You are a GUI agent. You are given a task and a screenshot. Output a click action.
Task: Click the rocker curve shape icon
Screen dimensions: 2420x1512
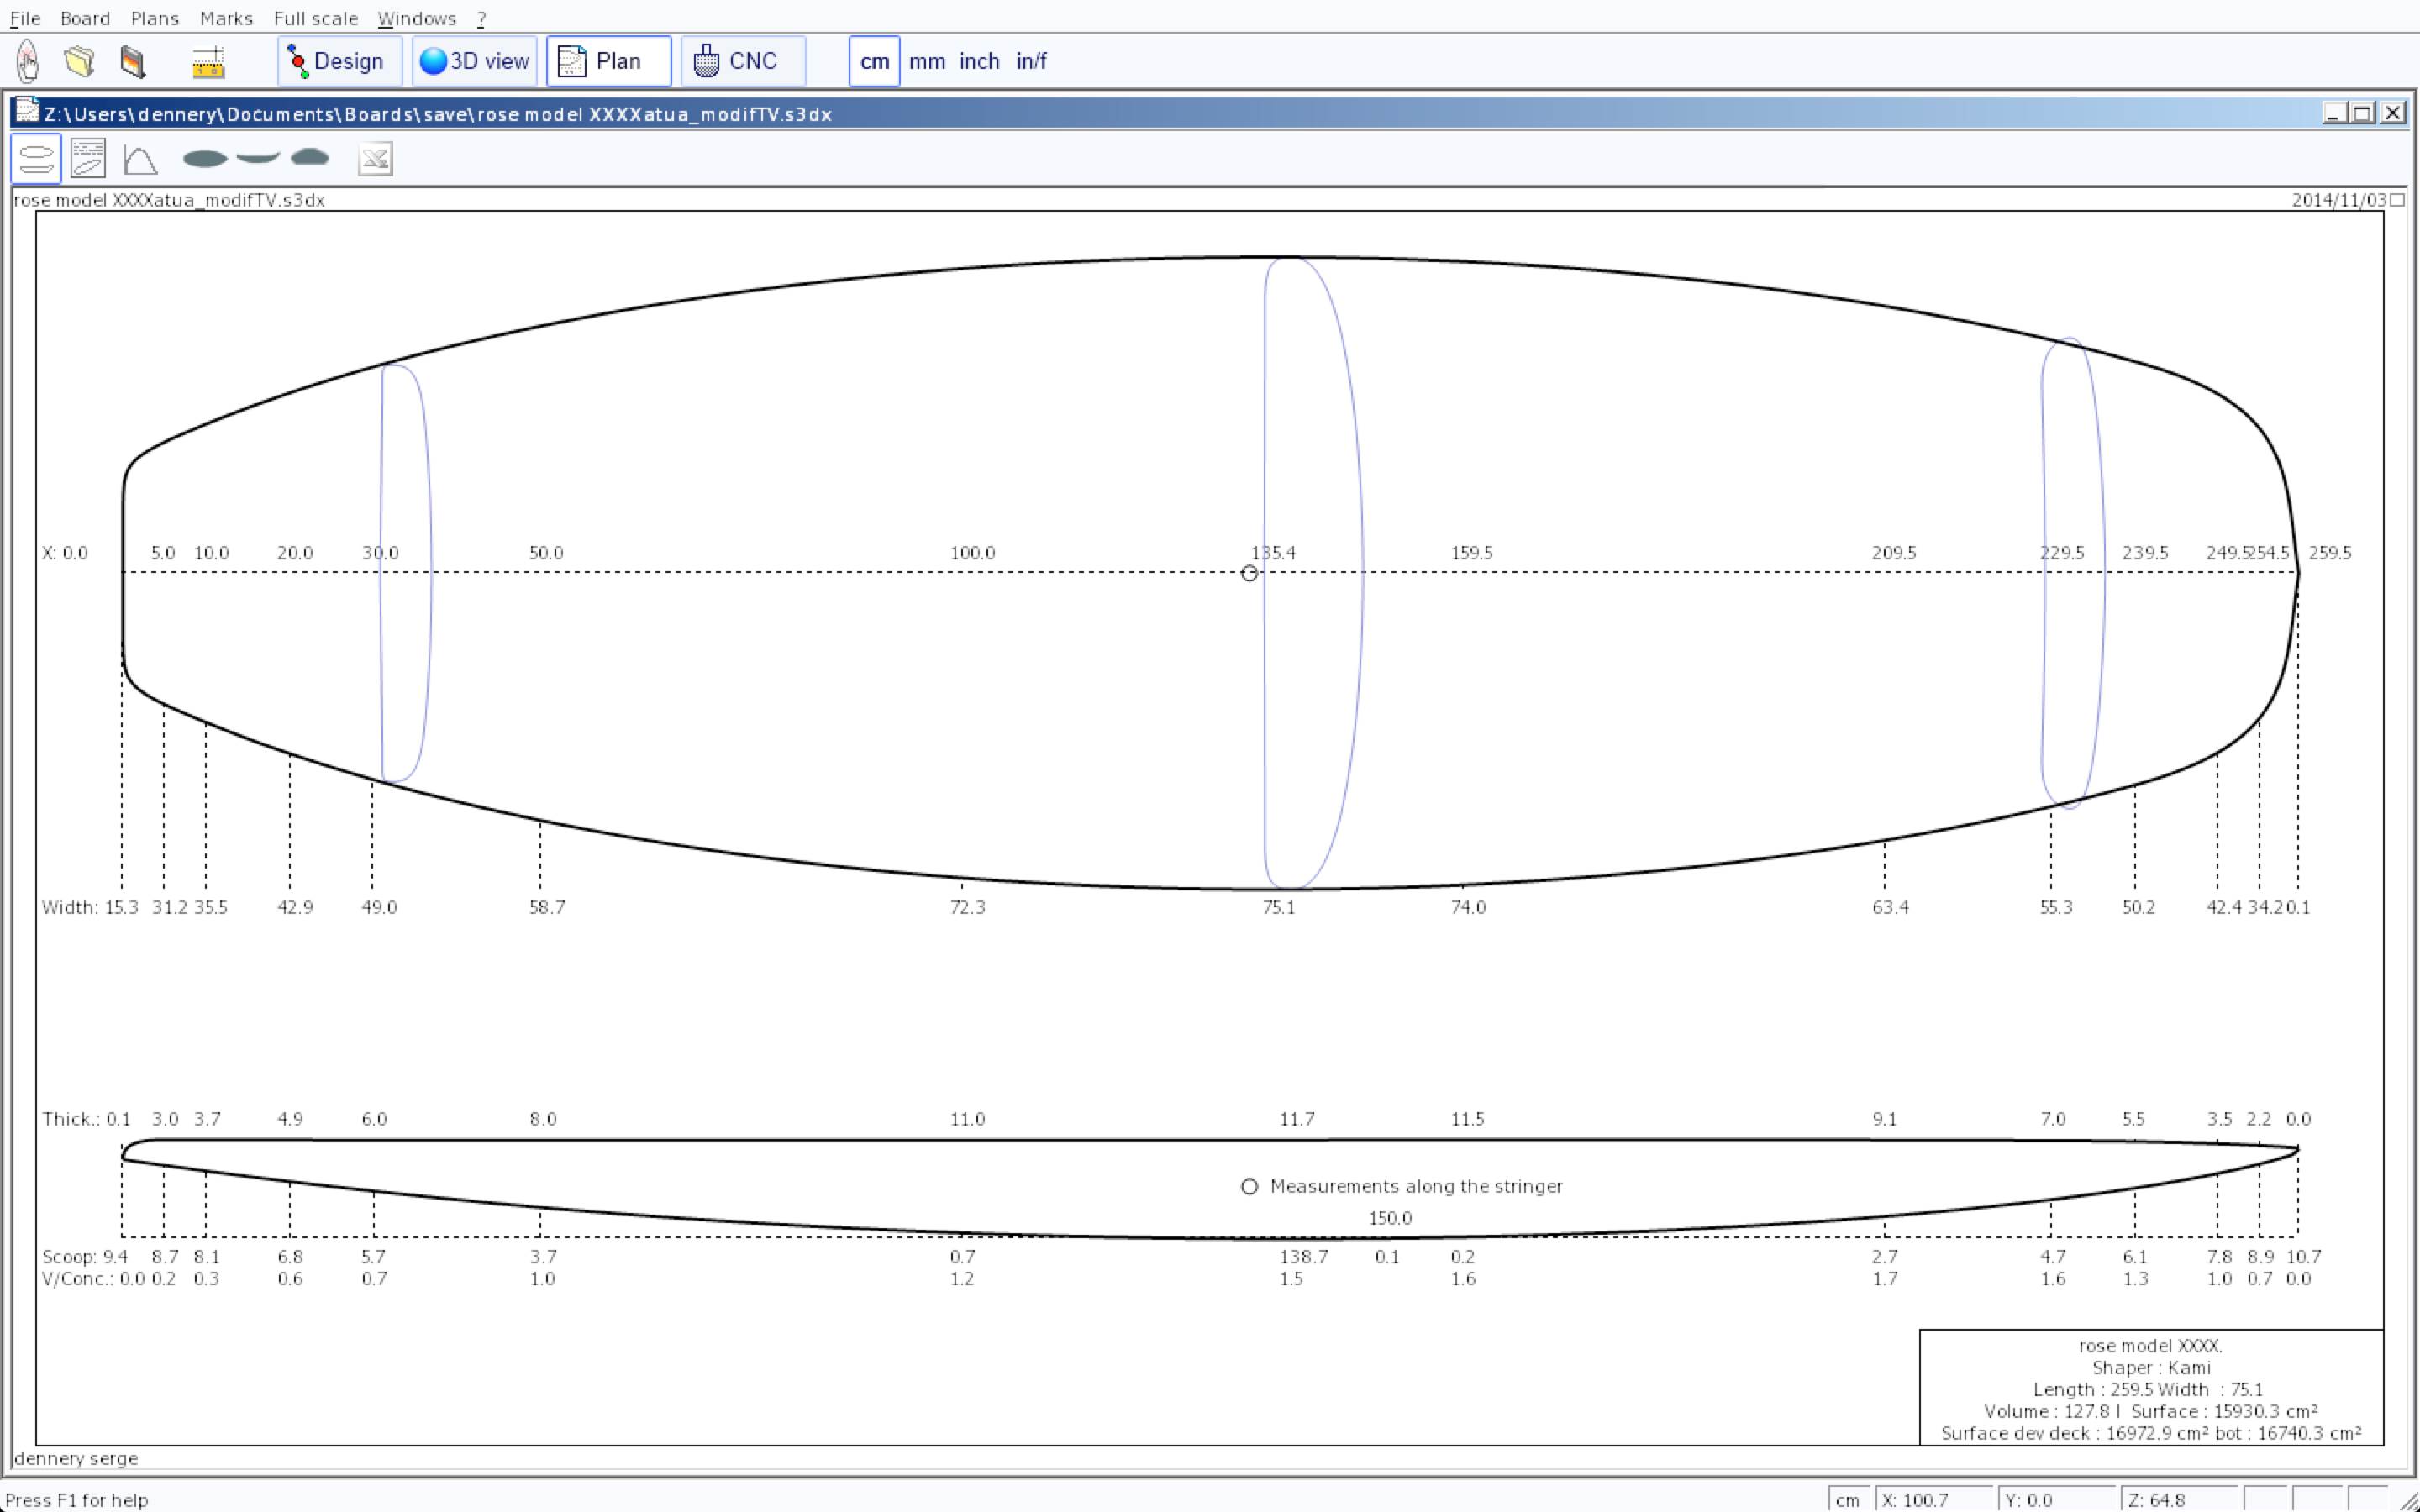[x=258, y=158]
